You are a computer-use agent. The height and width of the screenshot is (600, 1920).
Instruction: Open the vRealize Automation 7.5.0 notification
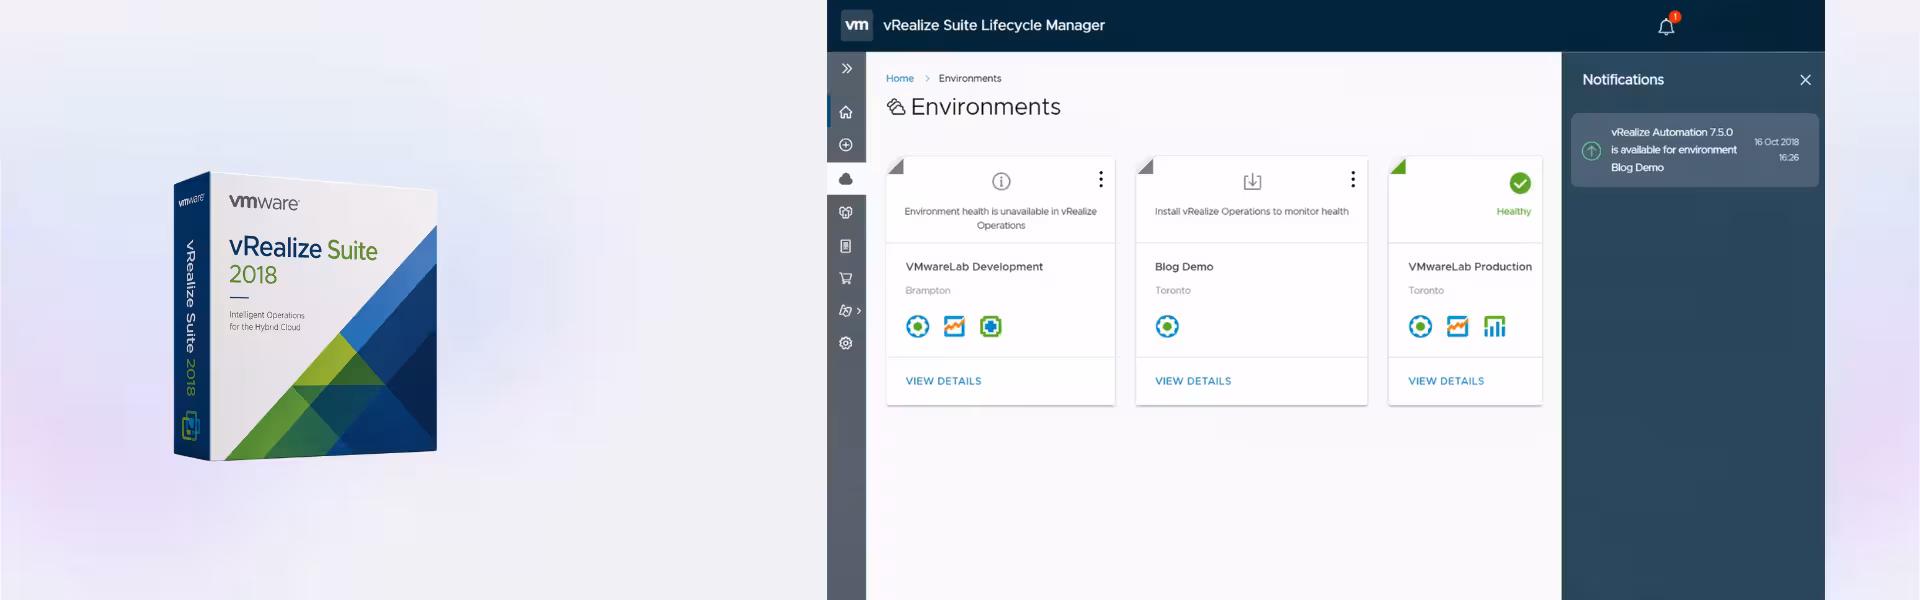point(1694,150)
